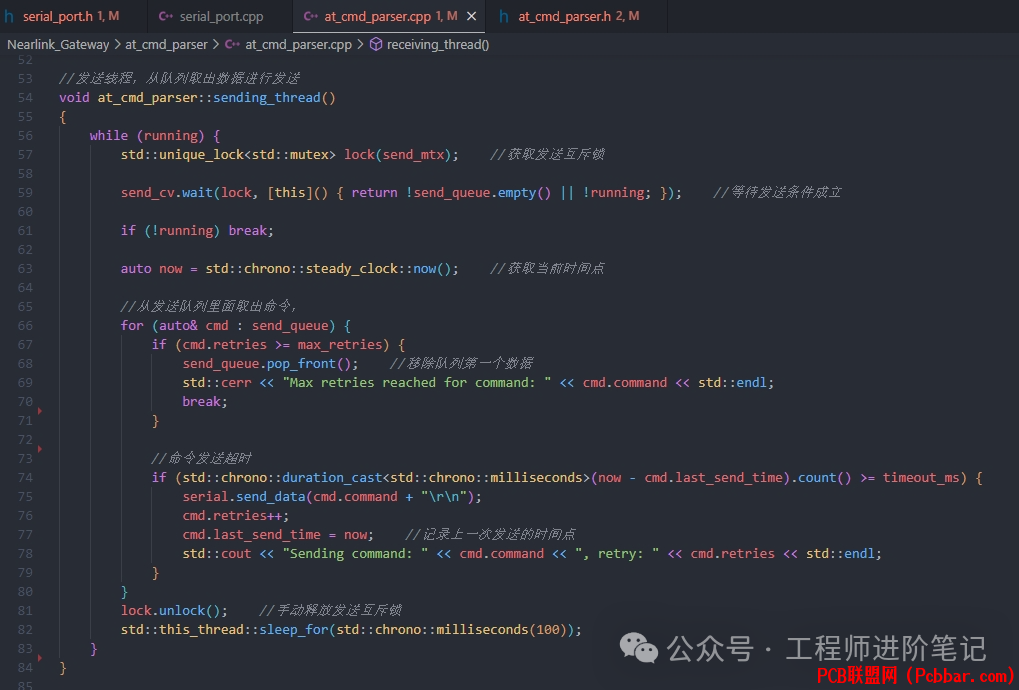Click 'sleep_for' on line 82
This screenshot has height=690, width=1019.
click(x=294, y=630)
